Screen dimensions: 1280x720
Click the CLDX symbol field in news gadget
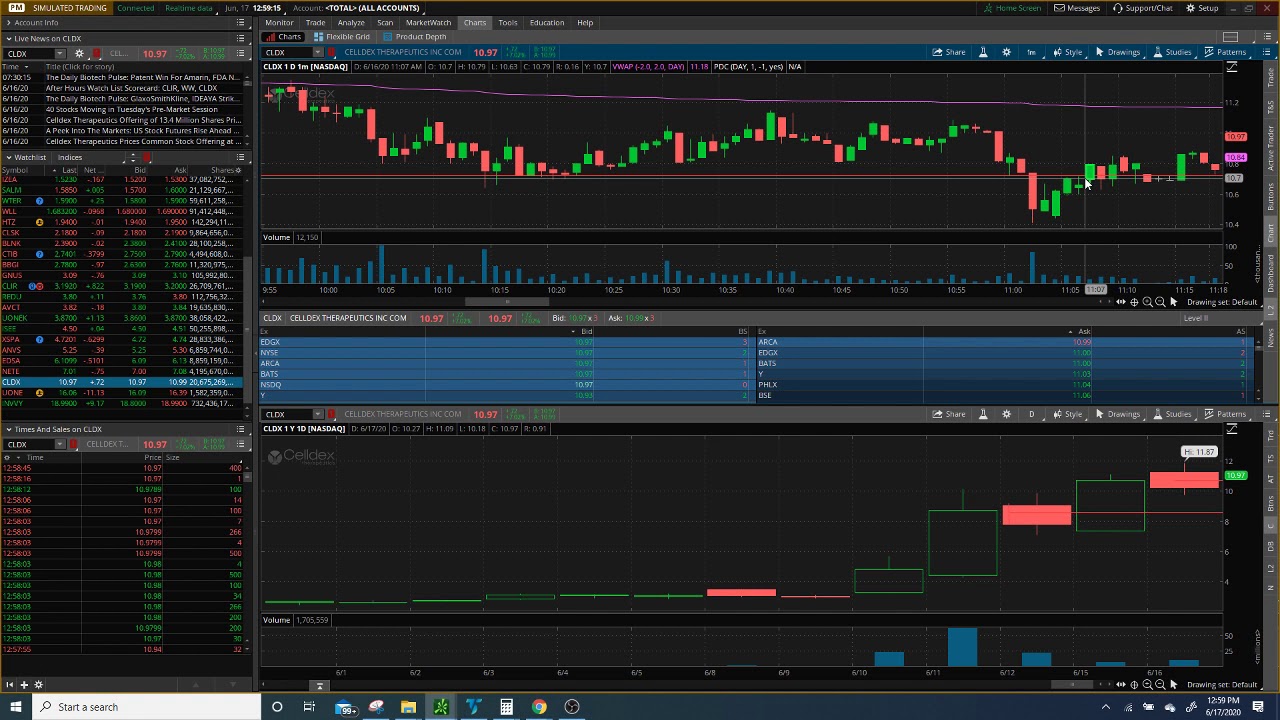click(x=30, y=53)
